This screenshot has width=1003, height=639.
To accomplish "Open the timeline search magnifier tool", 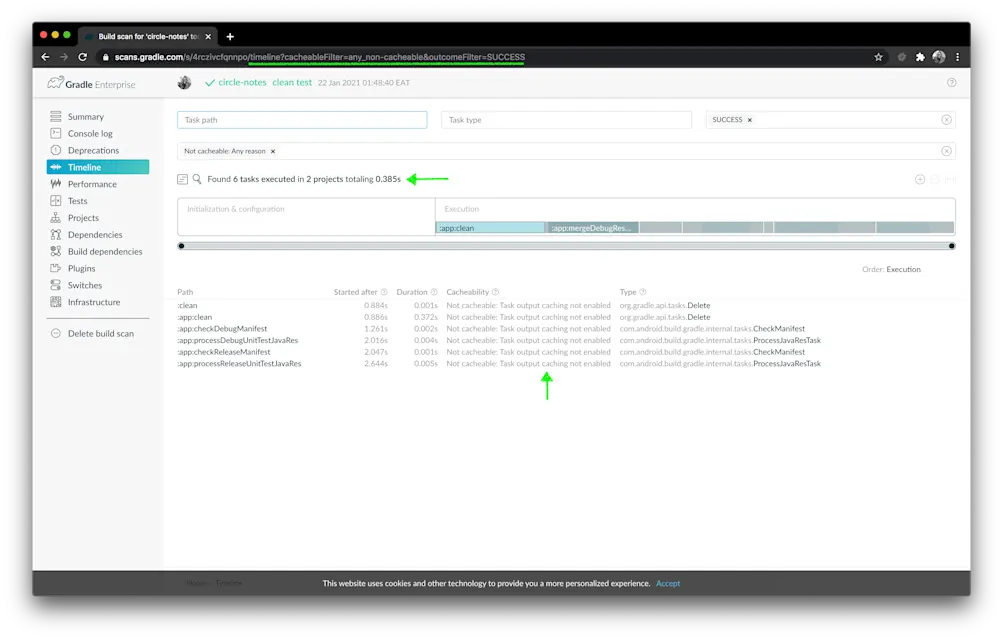I will tap(199, 179).
